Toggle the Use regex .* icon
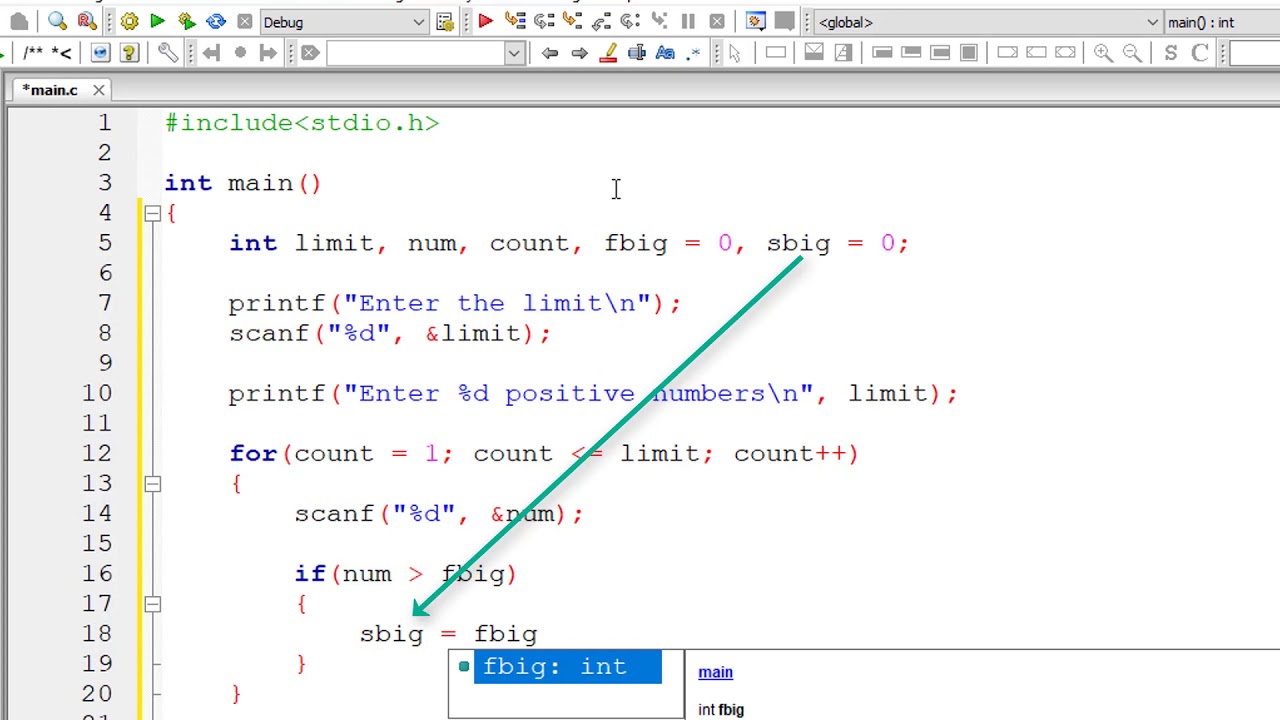1280x720 pixels. 694,53
